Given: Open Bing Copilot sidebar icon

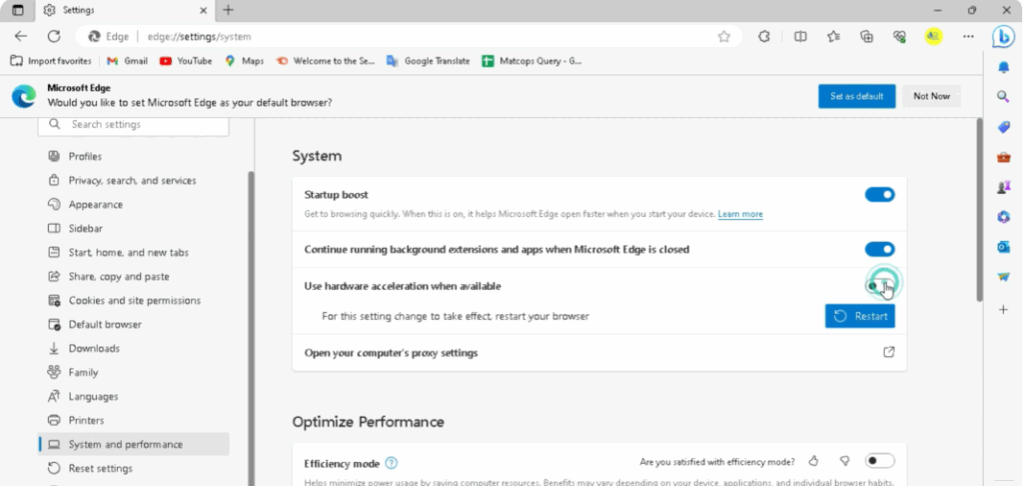Looking at the screenshot, I should click(x=1003, y=37).
